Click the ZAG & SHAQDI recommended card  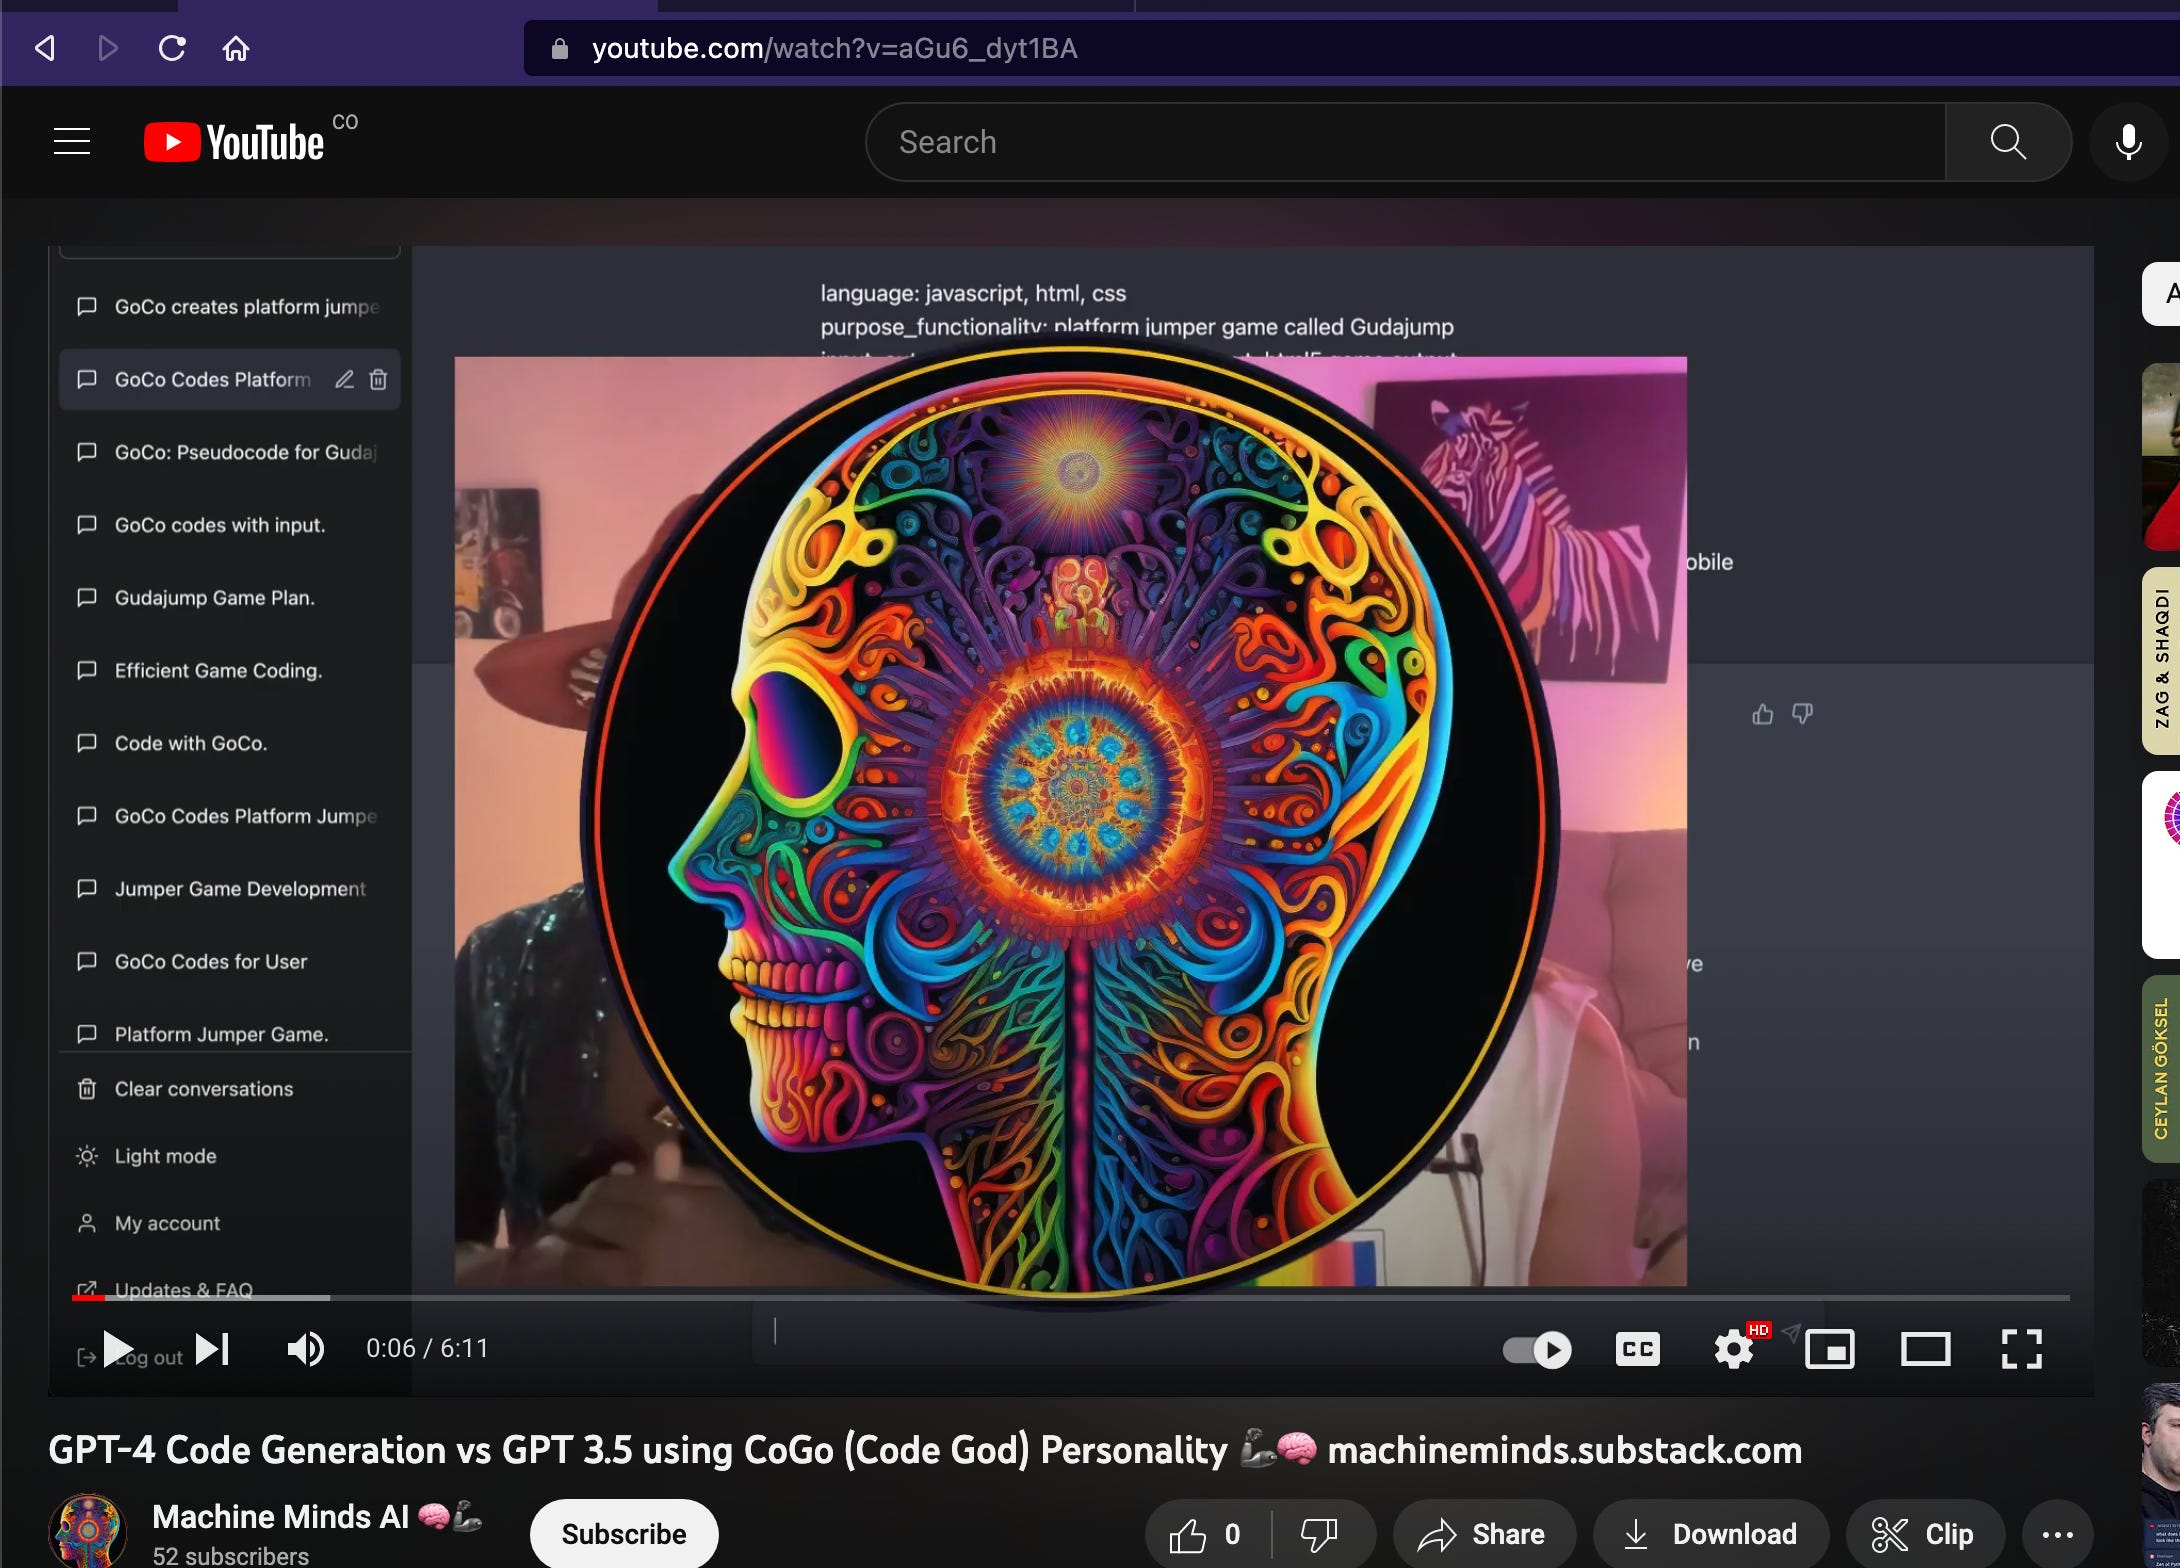coord(2161,661)
